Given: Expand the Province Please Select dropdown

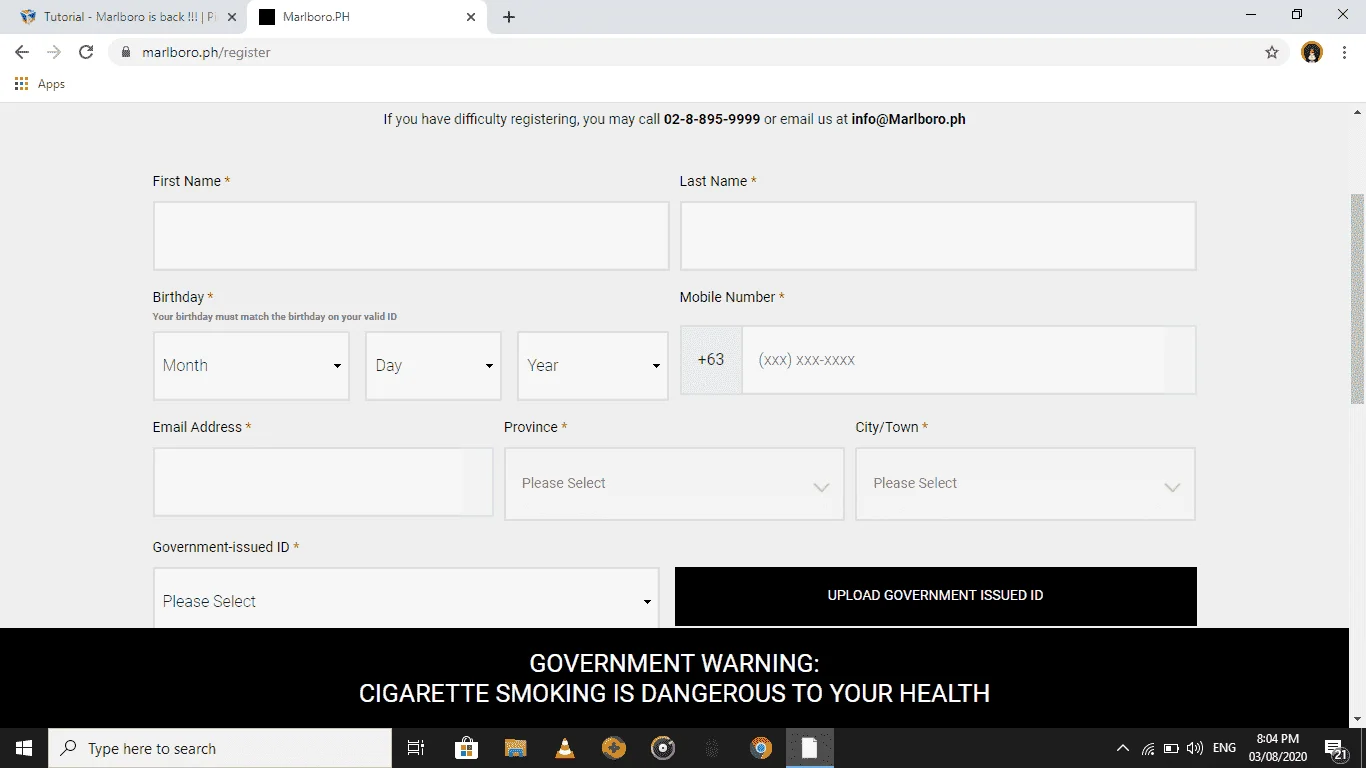Looking at the screenshot, I should tap(674, 484).
